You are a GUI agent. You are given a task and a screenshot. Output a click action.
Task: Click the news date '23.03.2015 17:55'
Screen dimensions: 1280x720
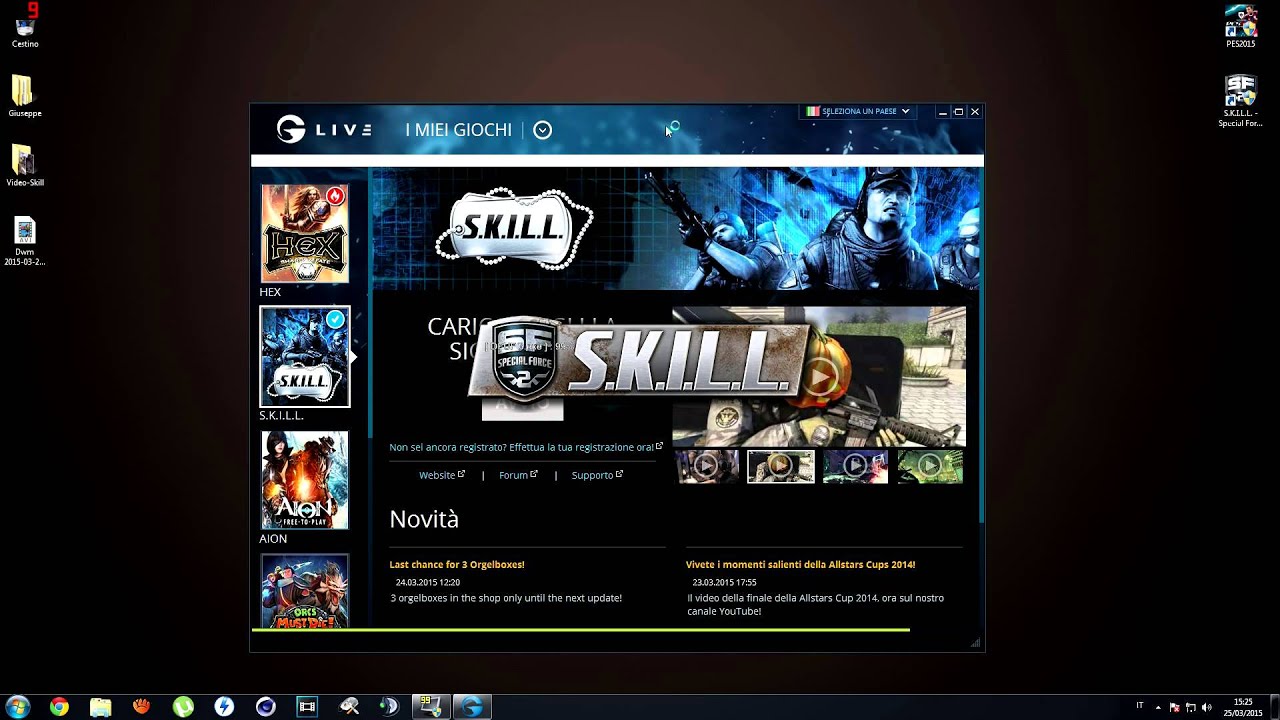(x=724, y=582)
